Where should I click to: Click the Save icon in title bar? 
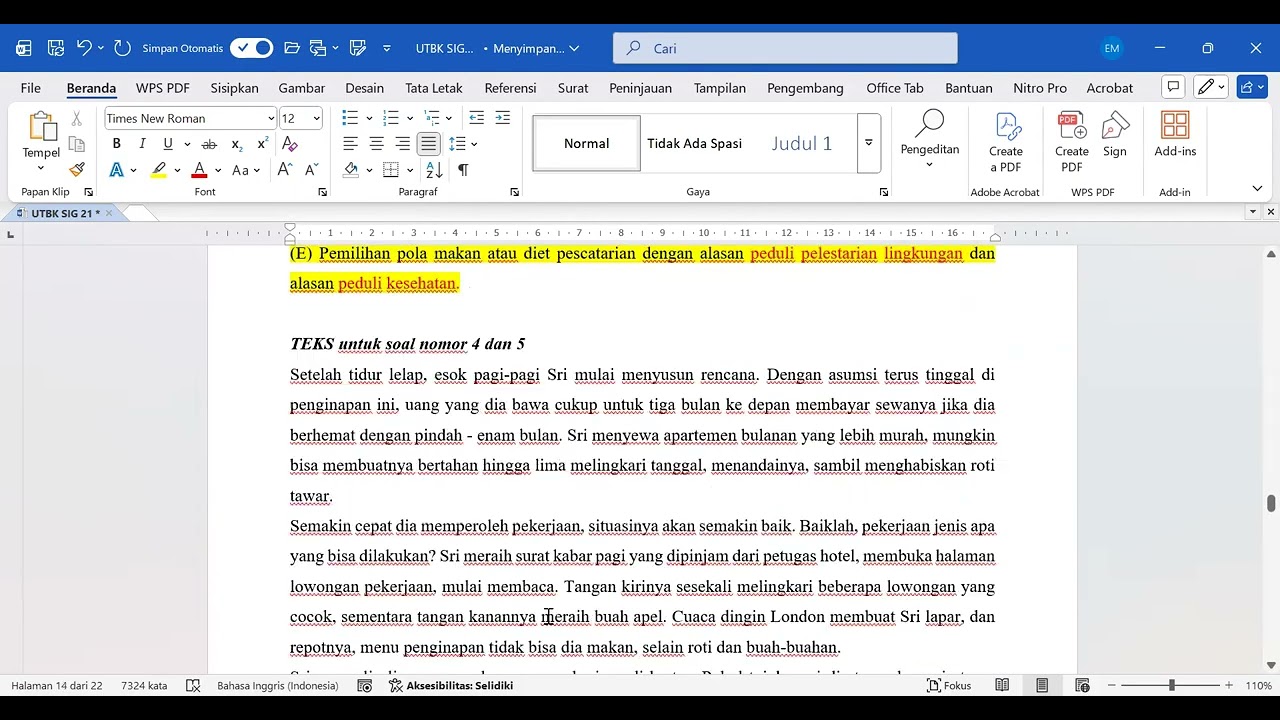tap(56, 48)
